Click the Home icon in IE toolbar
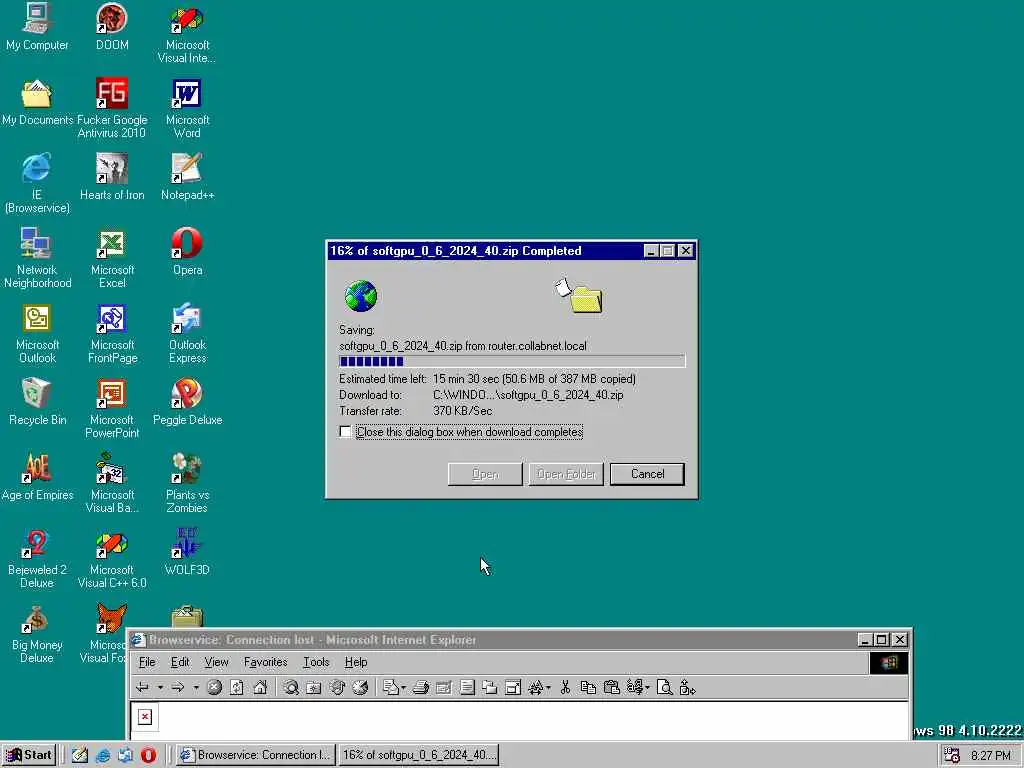The image size is (1024, 768). point(260,687)
